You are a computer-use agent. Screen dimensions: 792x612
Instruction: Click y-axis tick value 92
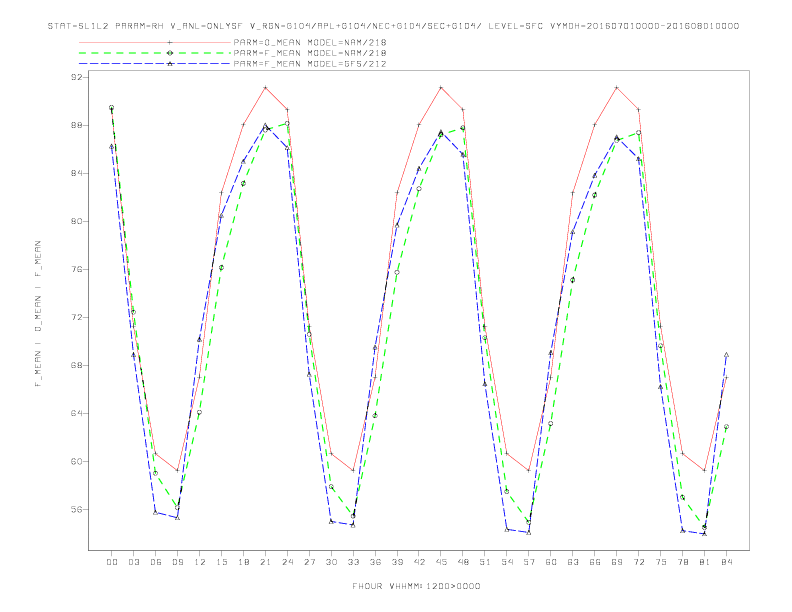[79, 77]
